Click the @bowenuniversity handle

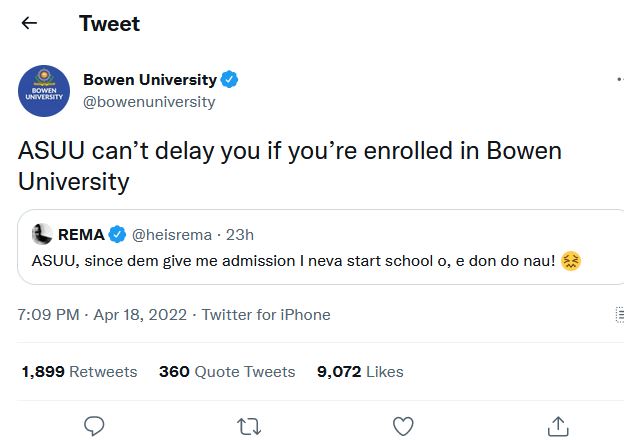point(149,102)
